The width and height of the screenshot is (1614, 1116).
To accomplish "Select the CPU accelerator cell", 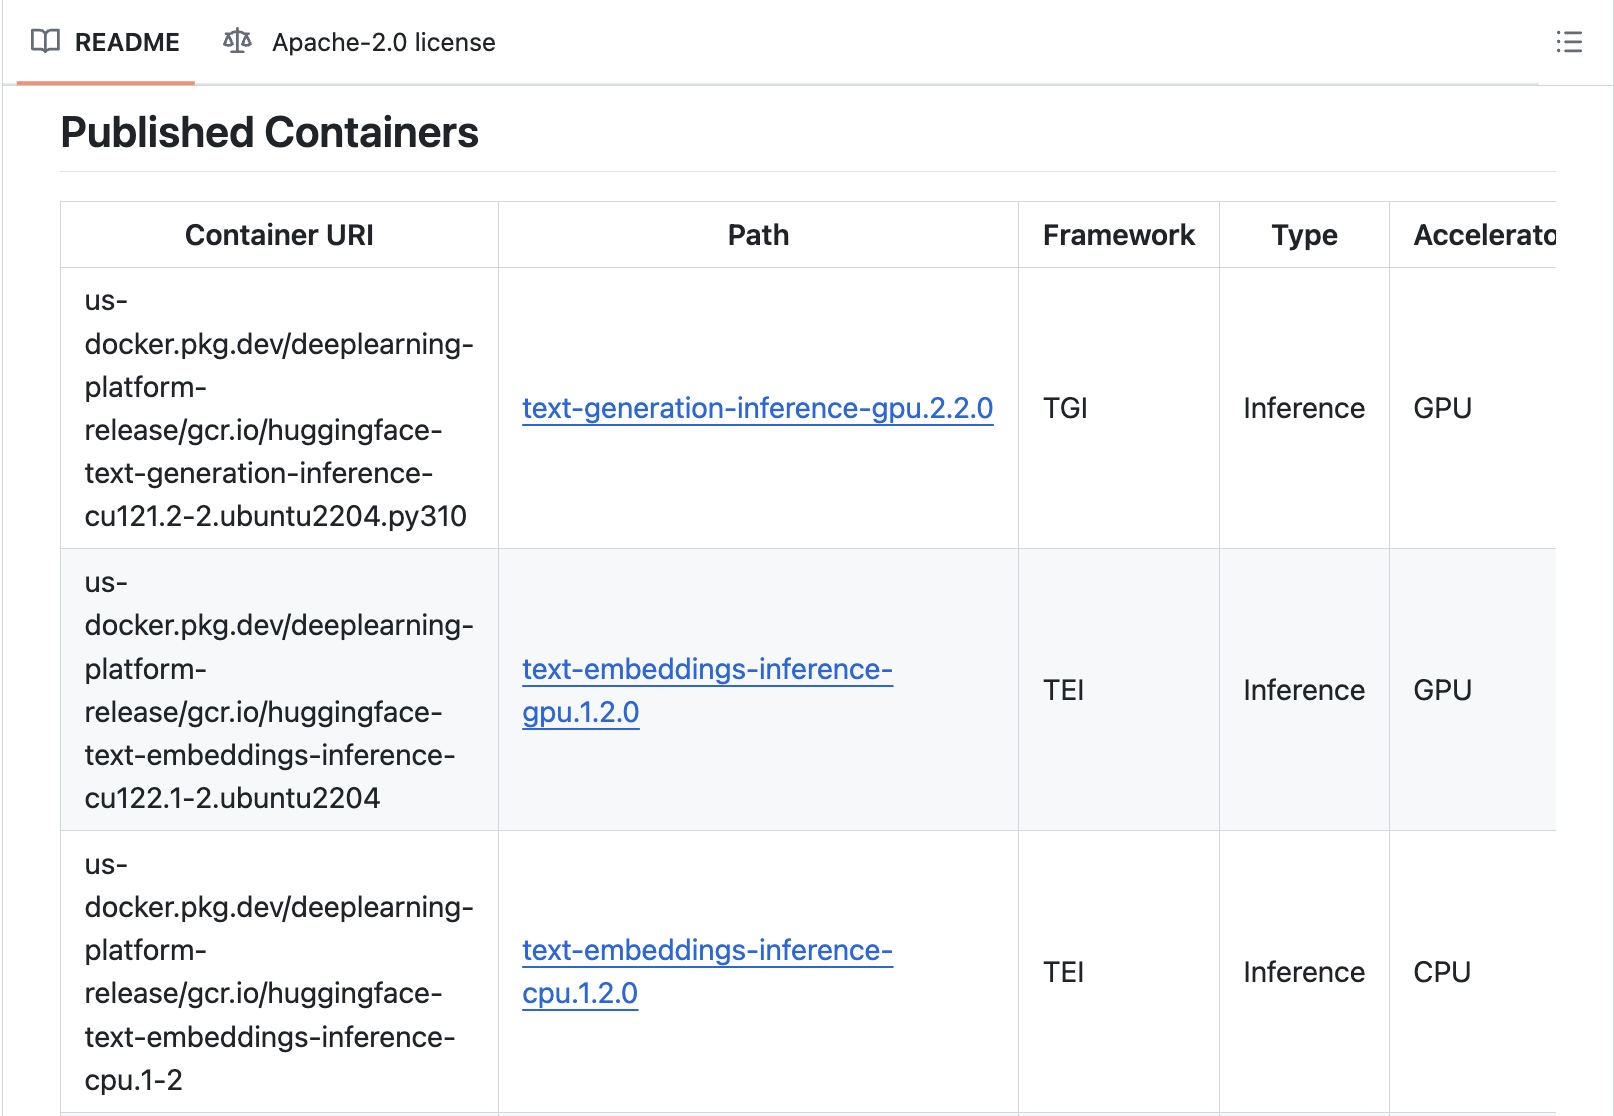I will [1473, 972].
